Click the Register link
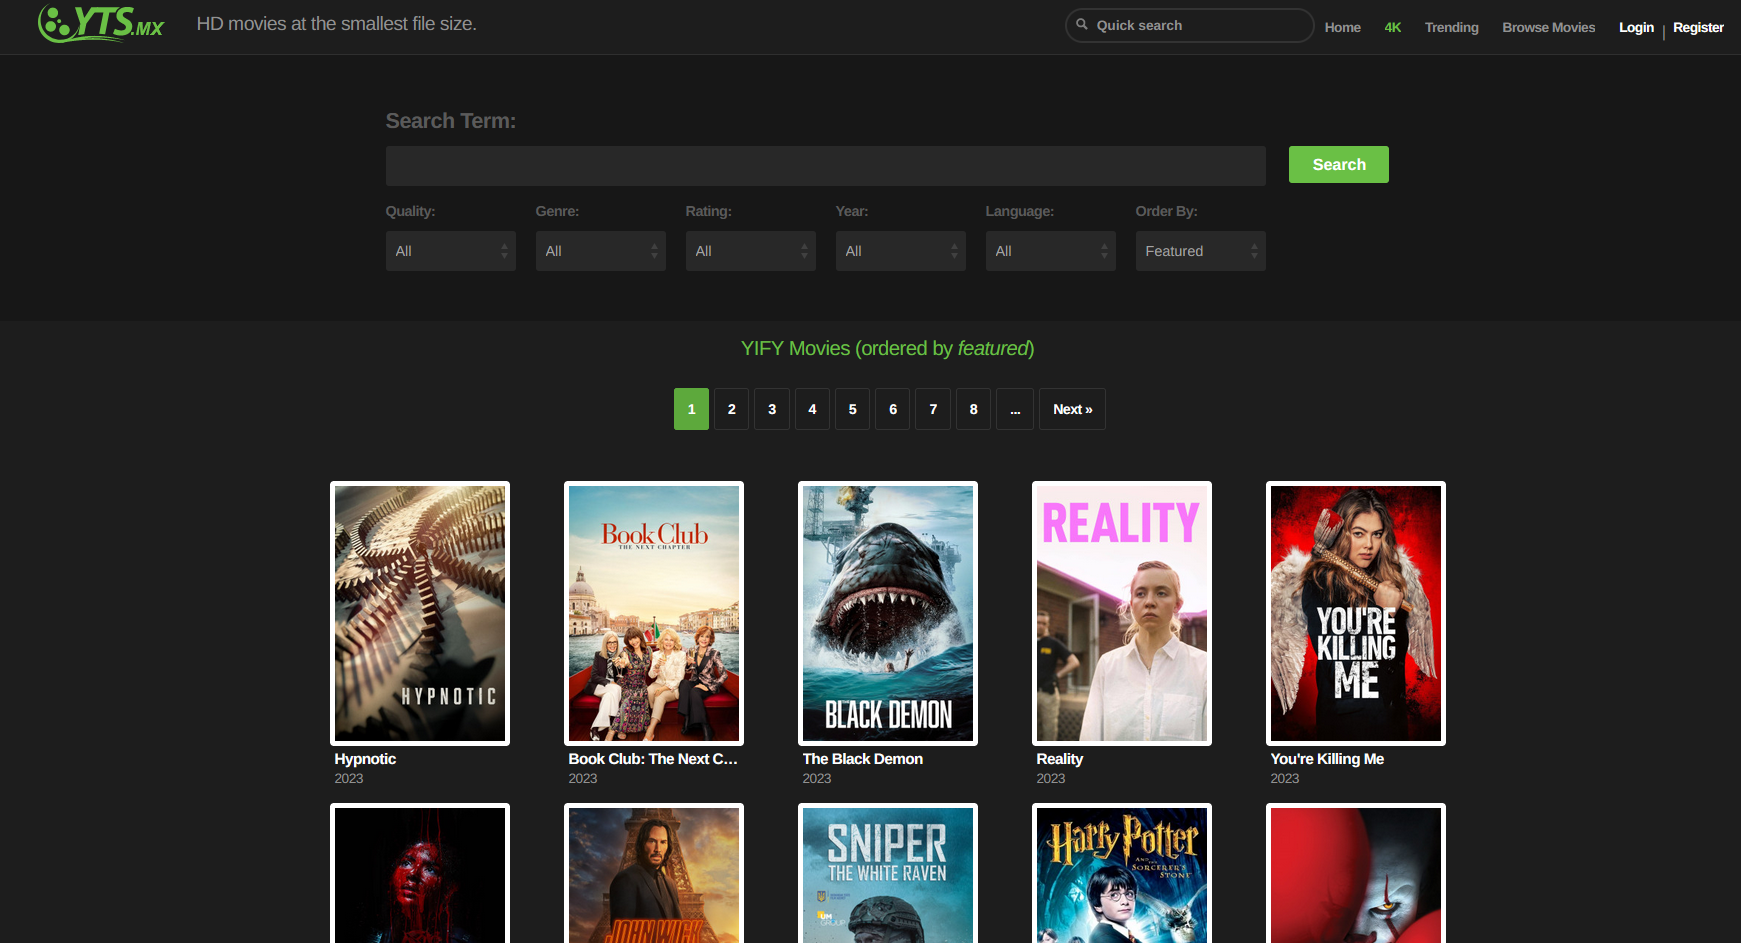 click(1698, 28)
